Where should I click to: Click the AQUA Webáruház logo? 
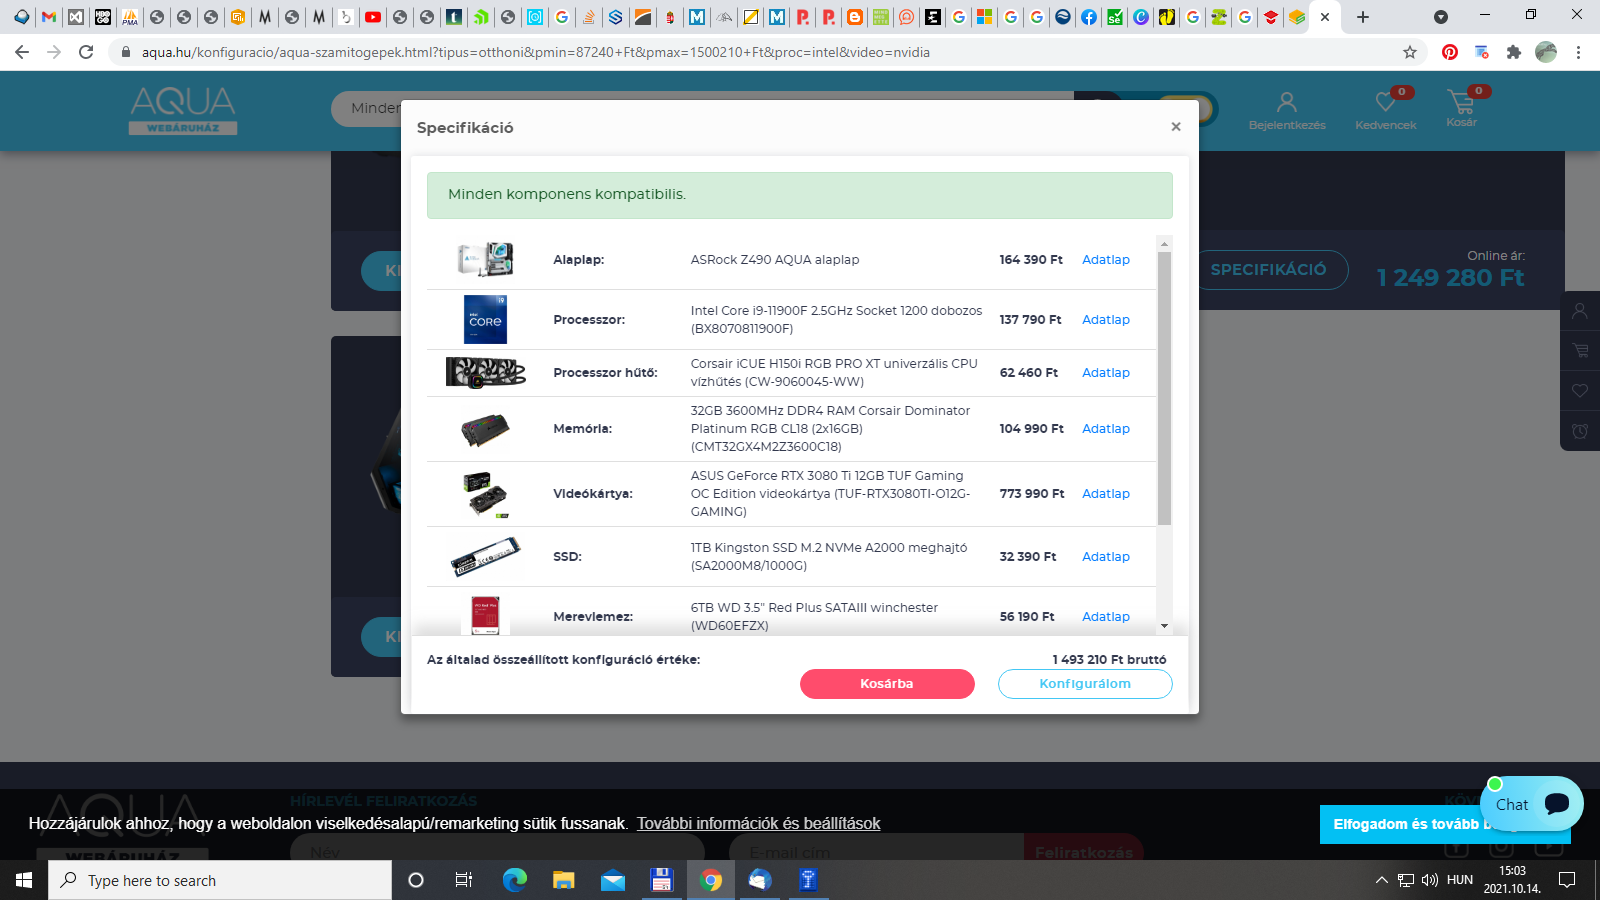pos(183,110)
